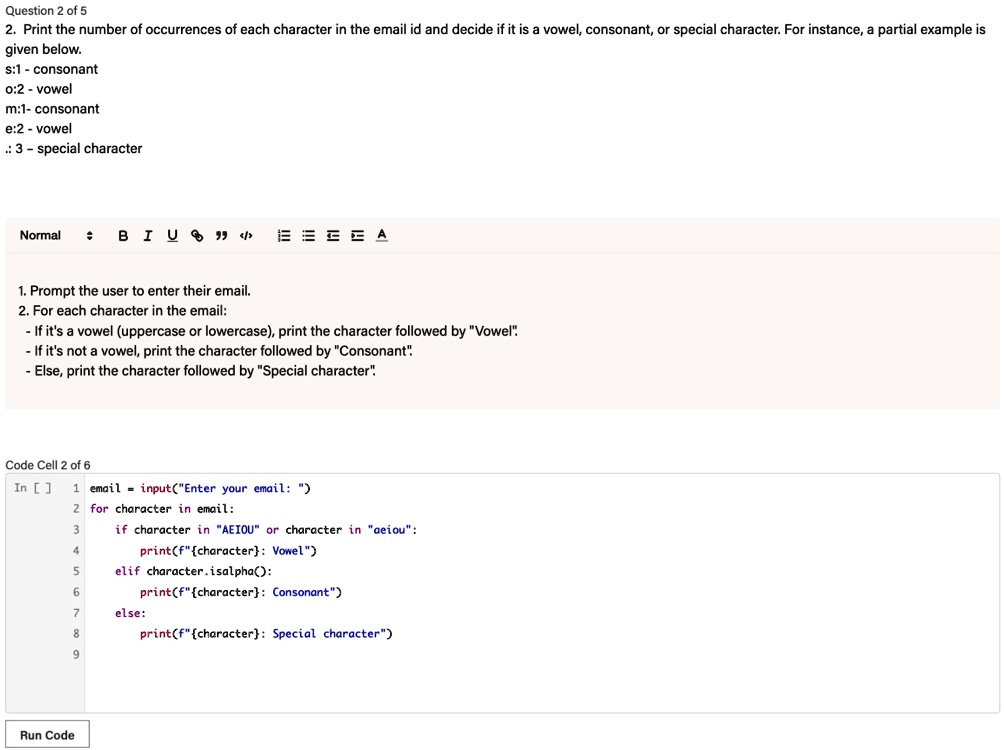
Task: Create a bulleted list
Action: point(307,235)
